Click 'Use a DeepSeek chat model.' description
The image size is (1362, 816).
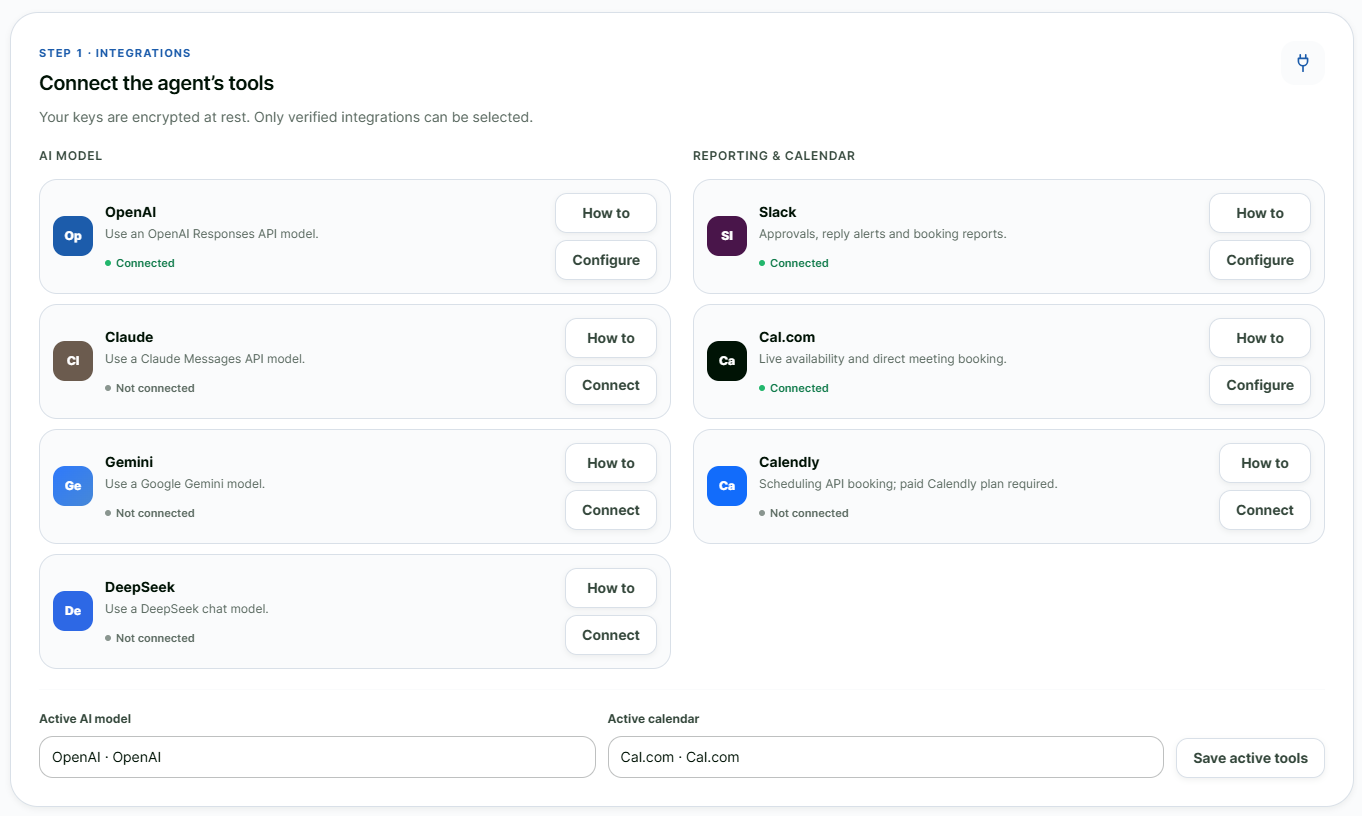click(x=187, y=609)
